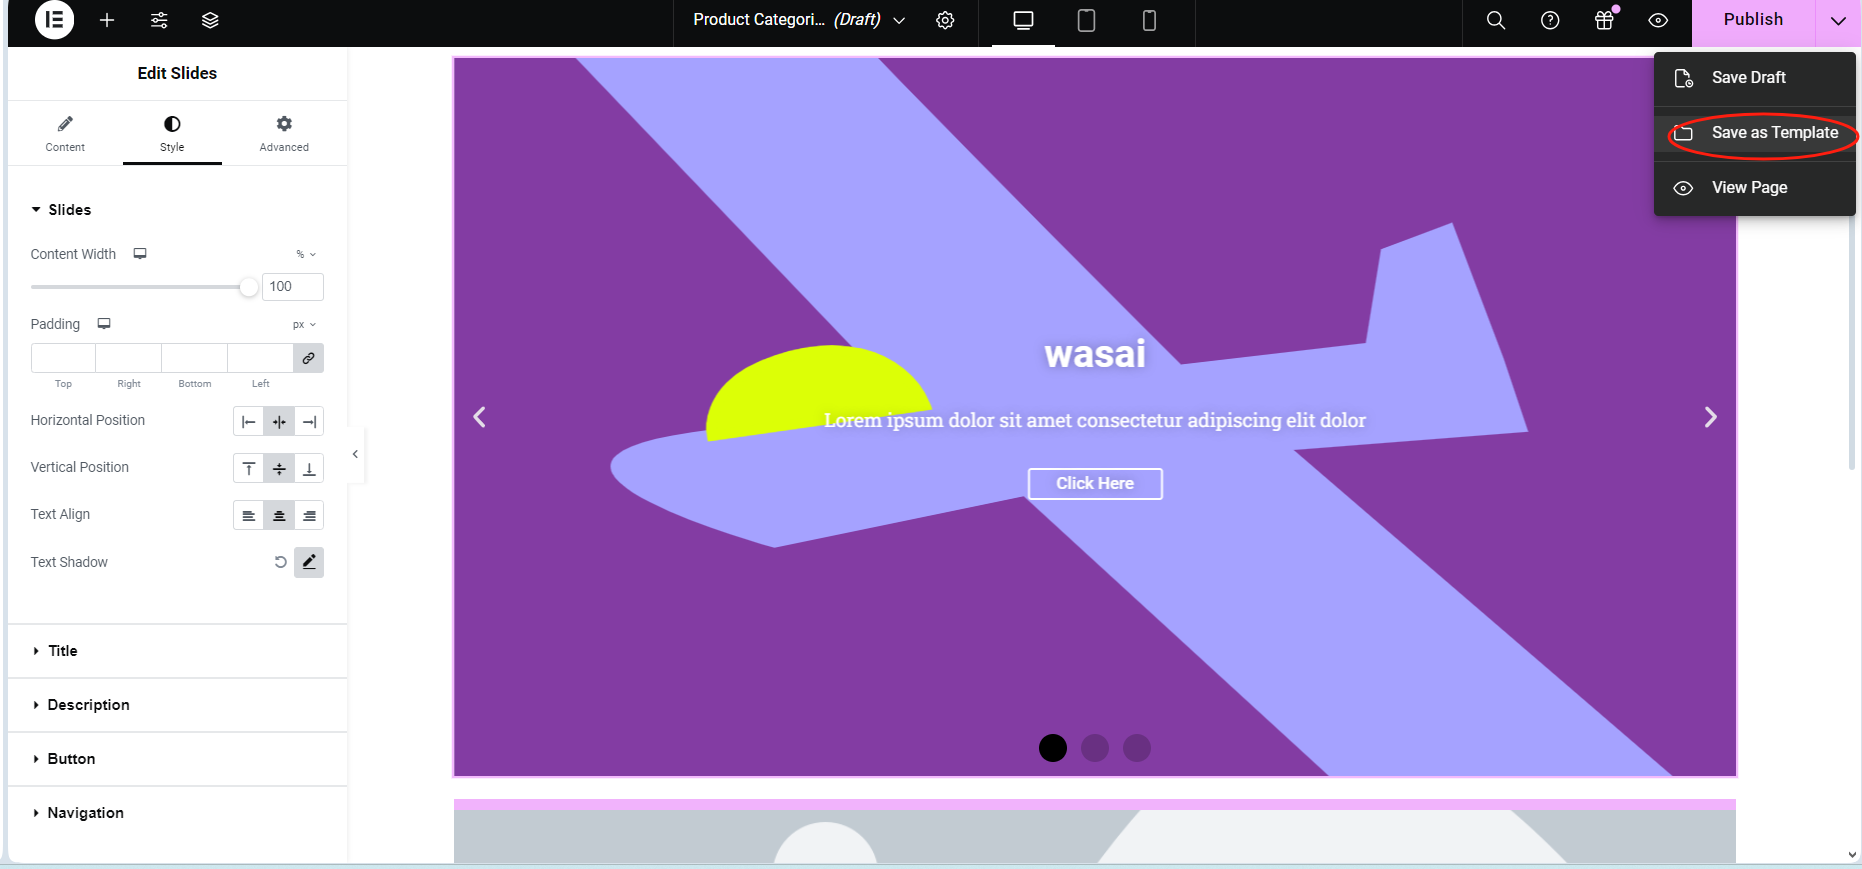Set Vertical Position to middle
The height and width of the screenshot is (869, 1862).
279,469
